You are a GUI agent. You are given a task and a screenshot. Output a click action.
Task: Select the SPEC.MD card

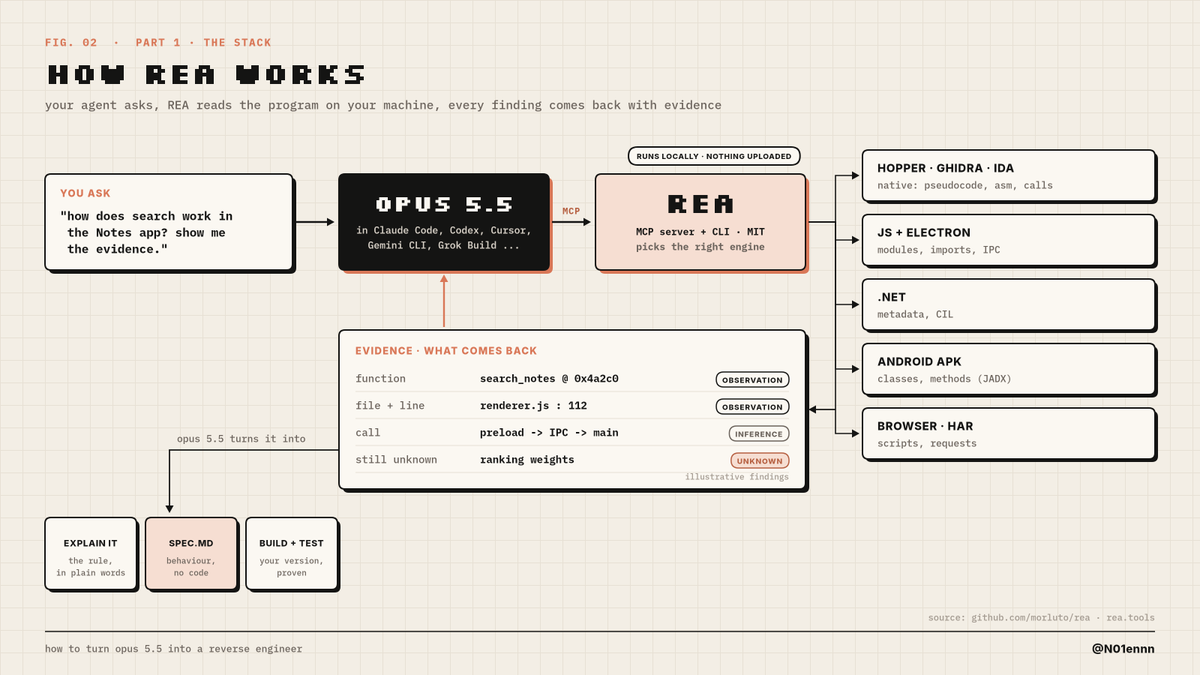pos(191,553)
